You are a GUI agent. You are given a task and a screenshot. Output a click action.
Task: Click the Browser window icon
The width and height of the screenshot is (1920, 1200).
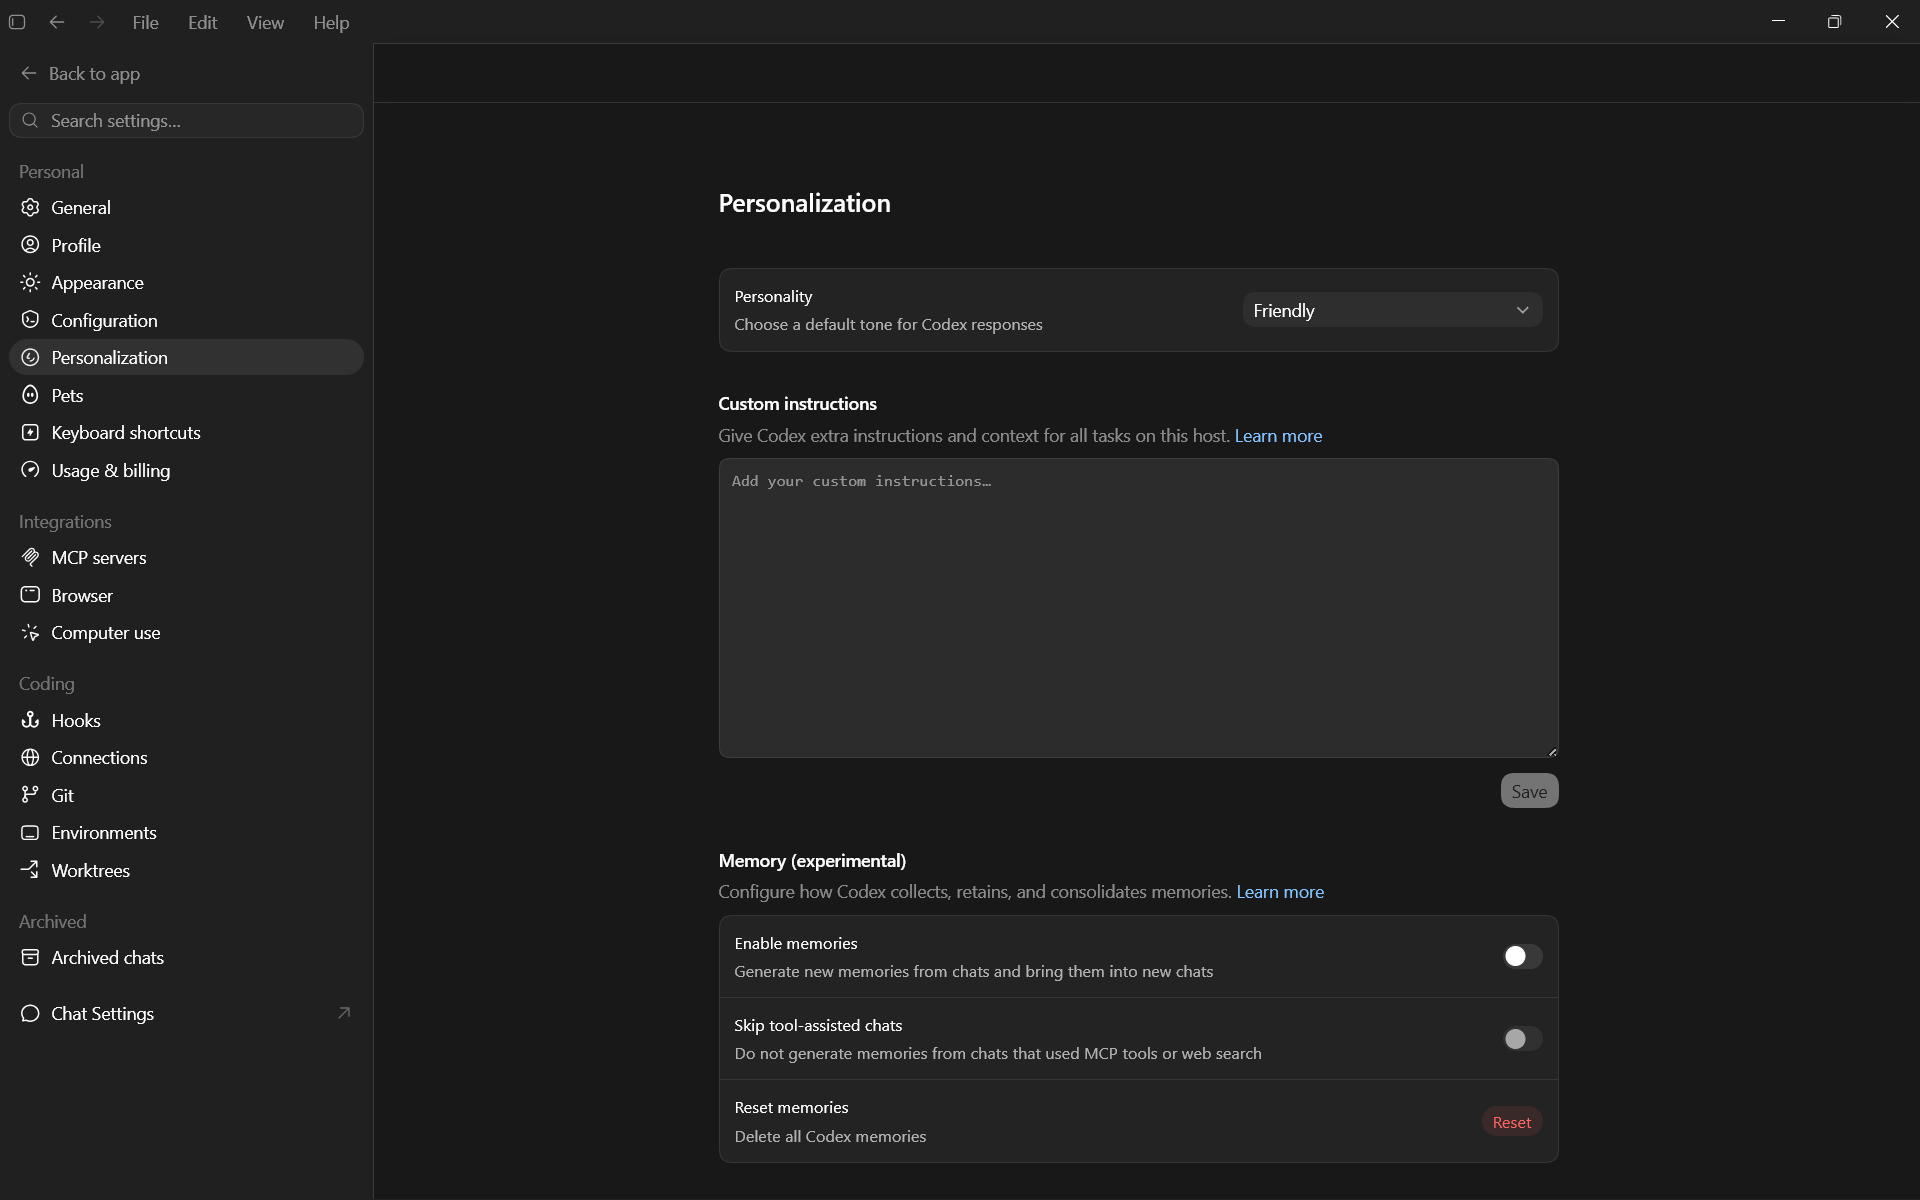[x=31, y=595]
